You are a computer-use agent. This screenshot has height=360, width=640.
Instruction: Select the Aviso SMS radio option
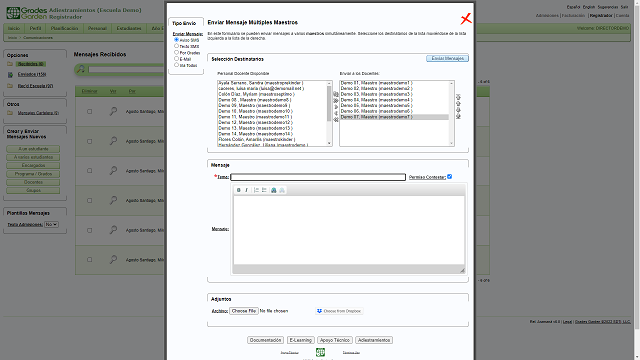point(176,40)
